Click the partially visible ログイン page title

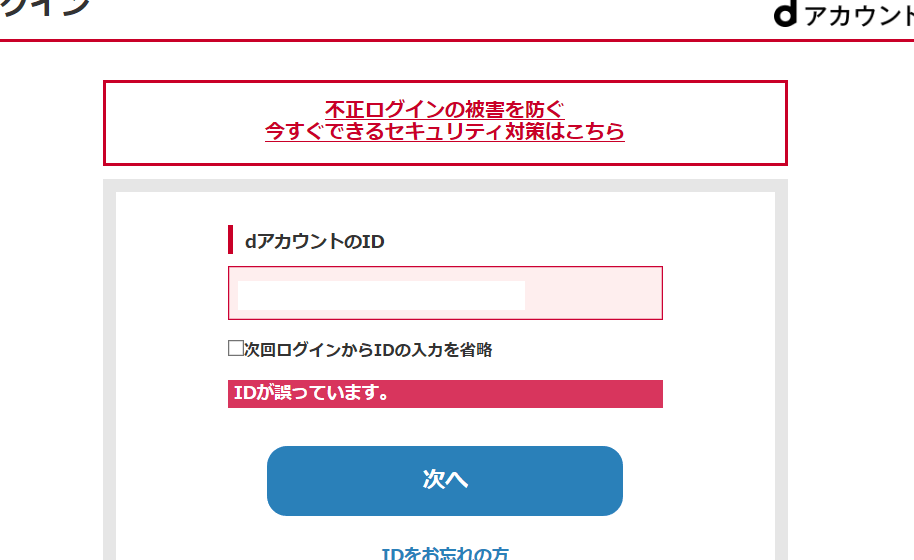click(x=45, y=6)
